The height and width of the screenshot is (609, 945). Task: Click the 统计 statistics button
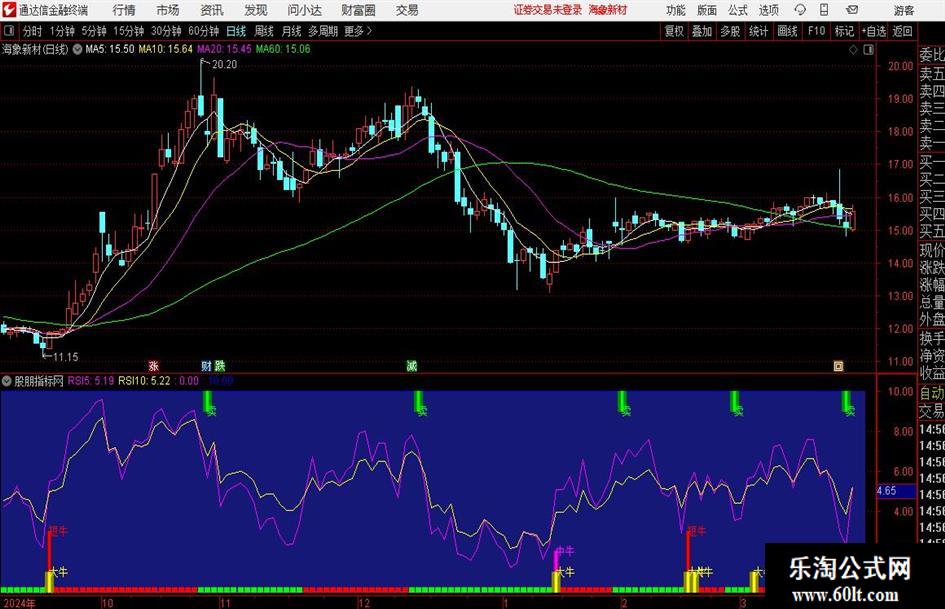[x=758, y=31]
